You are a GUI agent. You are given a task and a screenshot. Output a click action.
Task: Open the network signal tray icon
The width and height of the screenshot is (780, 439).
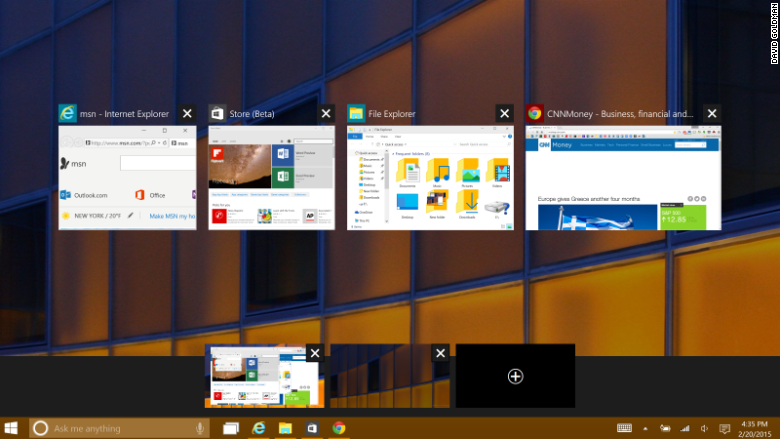click(x=685, y=428)
